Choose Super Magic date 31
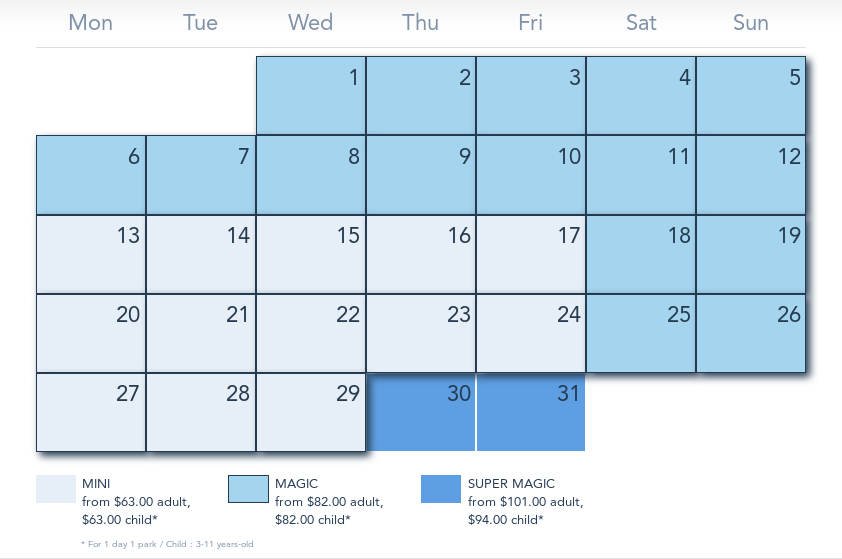Image resolution: width=842 pixels, height=559 pixels. point(531,412)
